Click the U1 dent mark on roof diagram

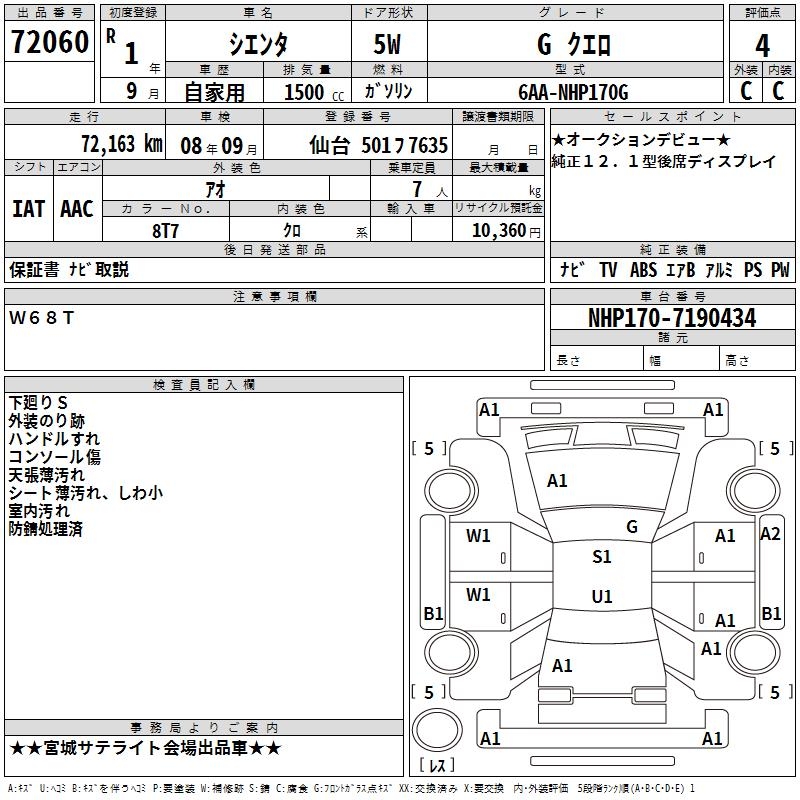click(x=602, y=596)
